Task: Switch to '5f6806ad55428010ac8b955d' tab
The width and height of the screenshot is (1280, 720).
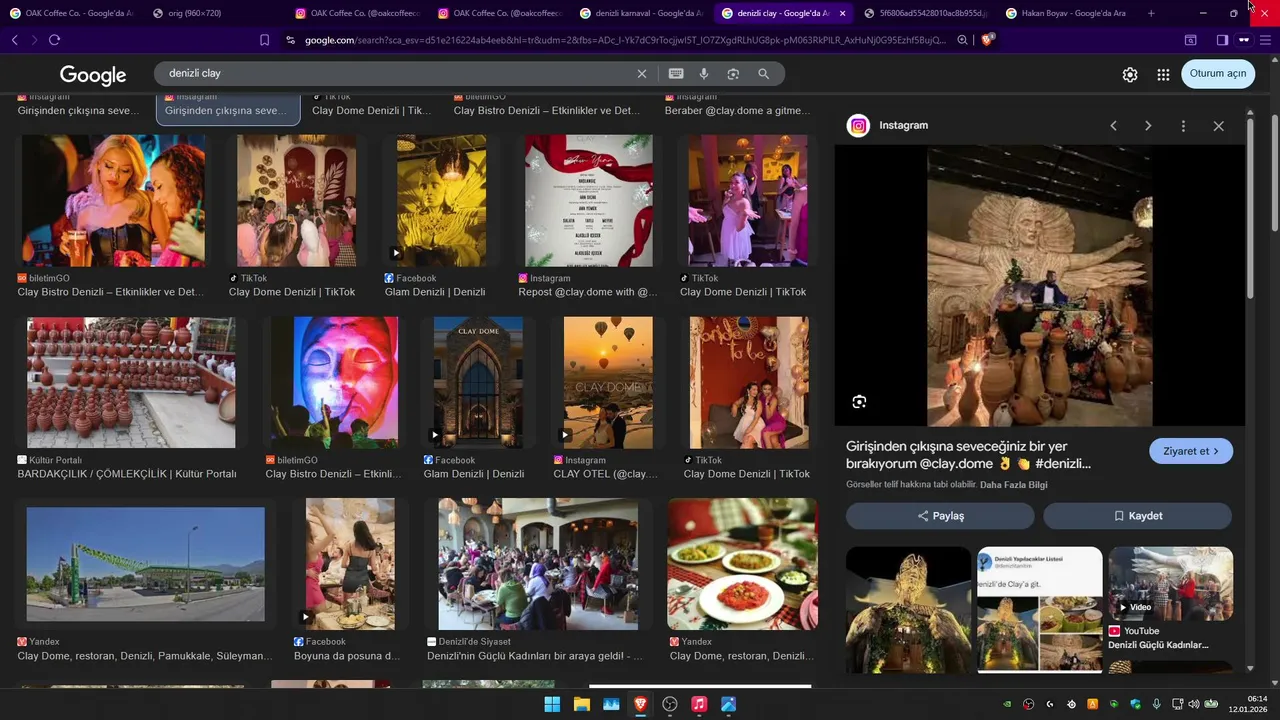Action: pos(925,13)
